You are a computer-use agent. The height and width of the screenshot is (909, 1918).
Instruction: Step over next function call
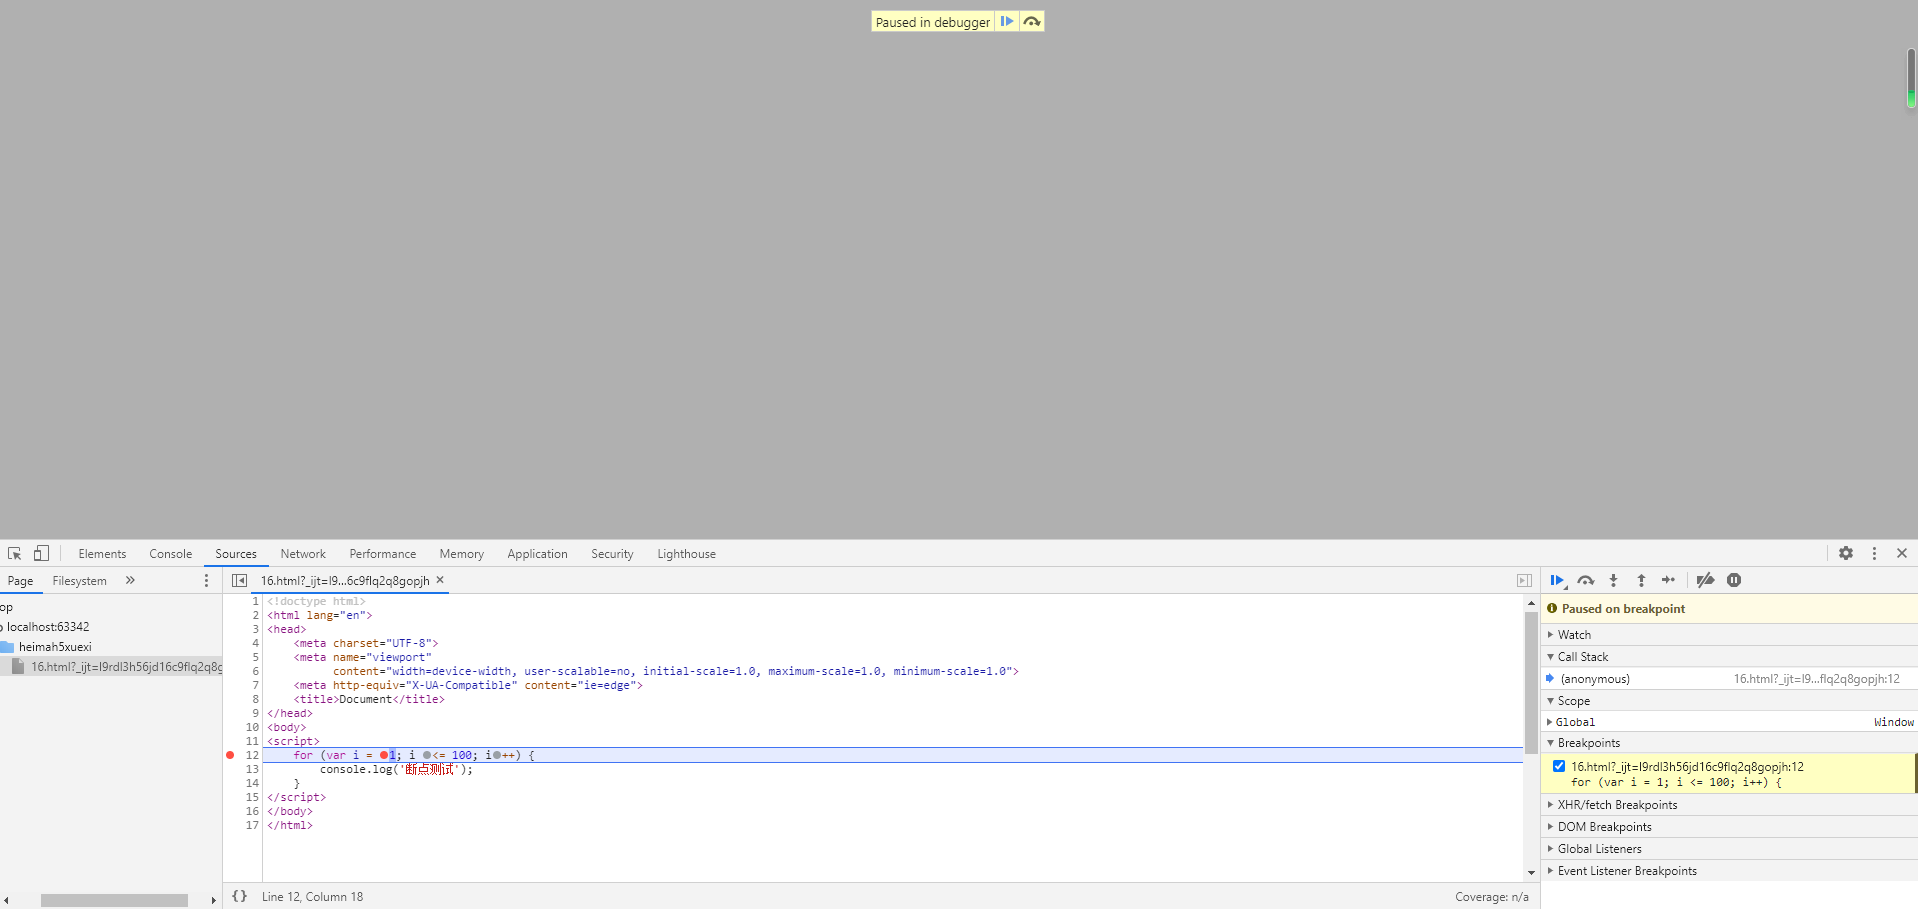[1585, 580]
